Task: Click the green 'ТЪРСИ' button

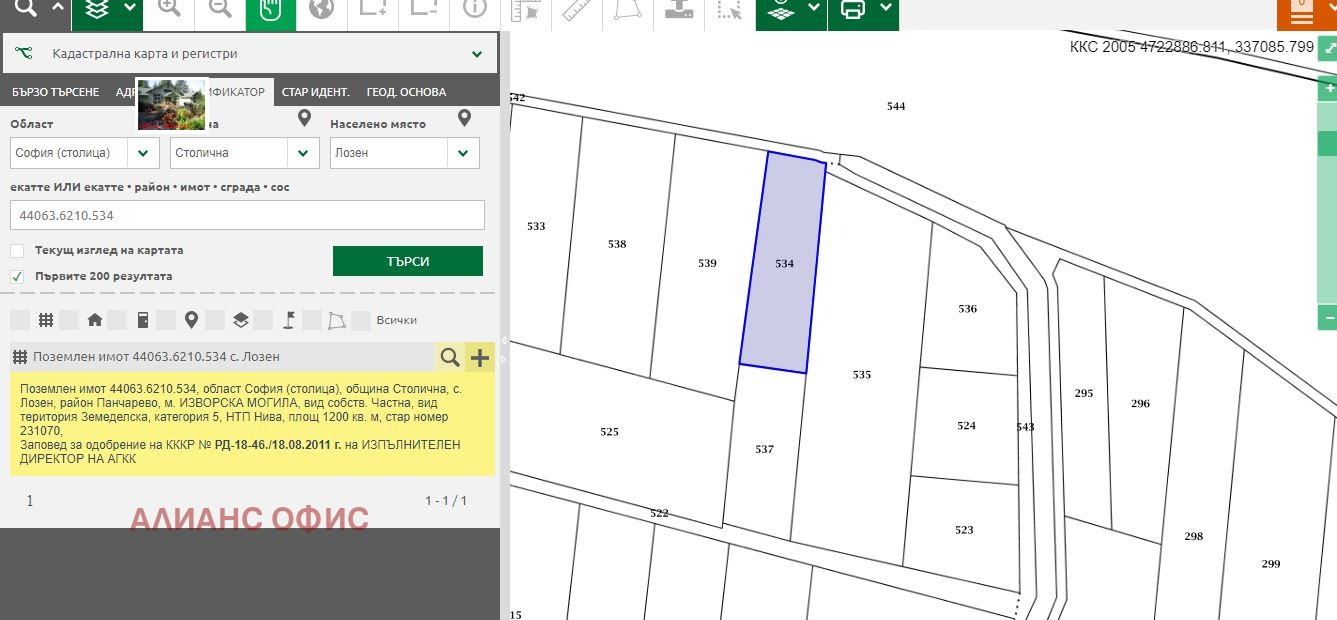Action: [407, 261]
